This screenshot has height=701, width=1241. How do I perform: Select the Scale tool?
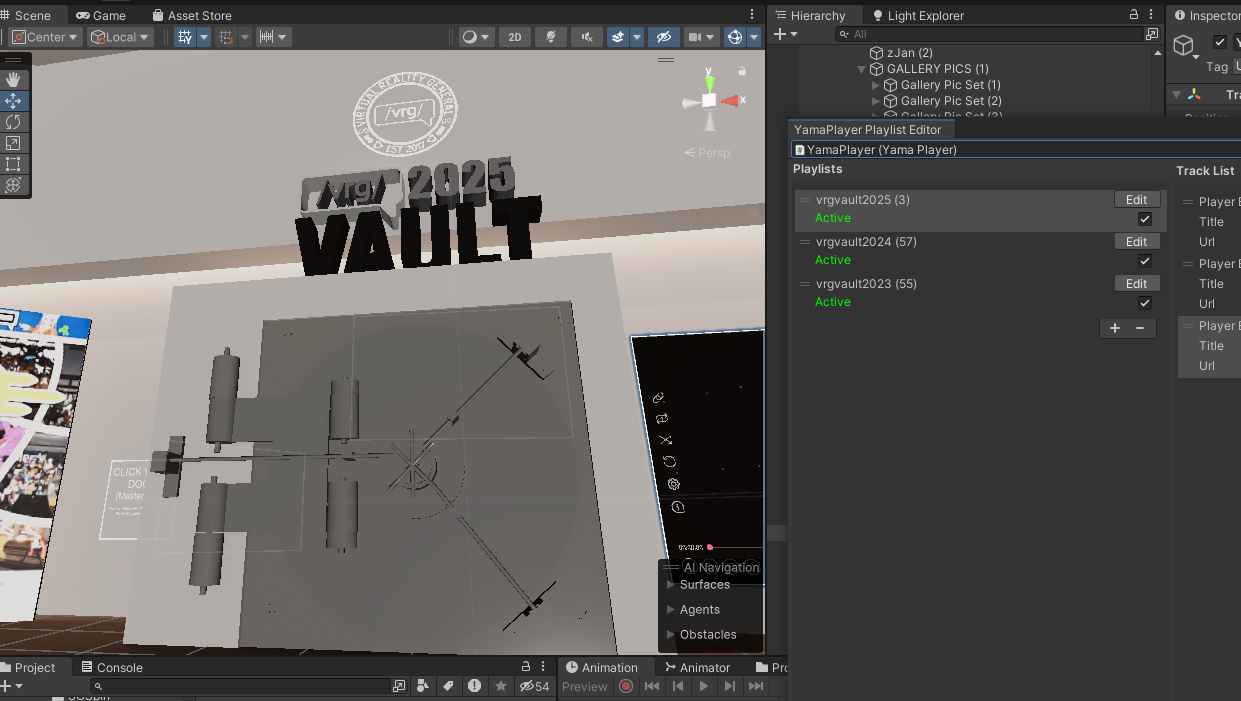coord(14,143)
